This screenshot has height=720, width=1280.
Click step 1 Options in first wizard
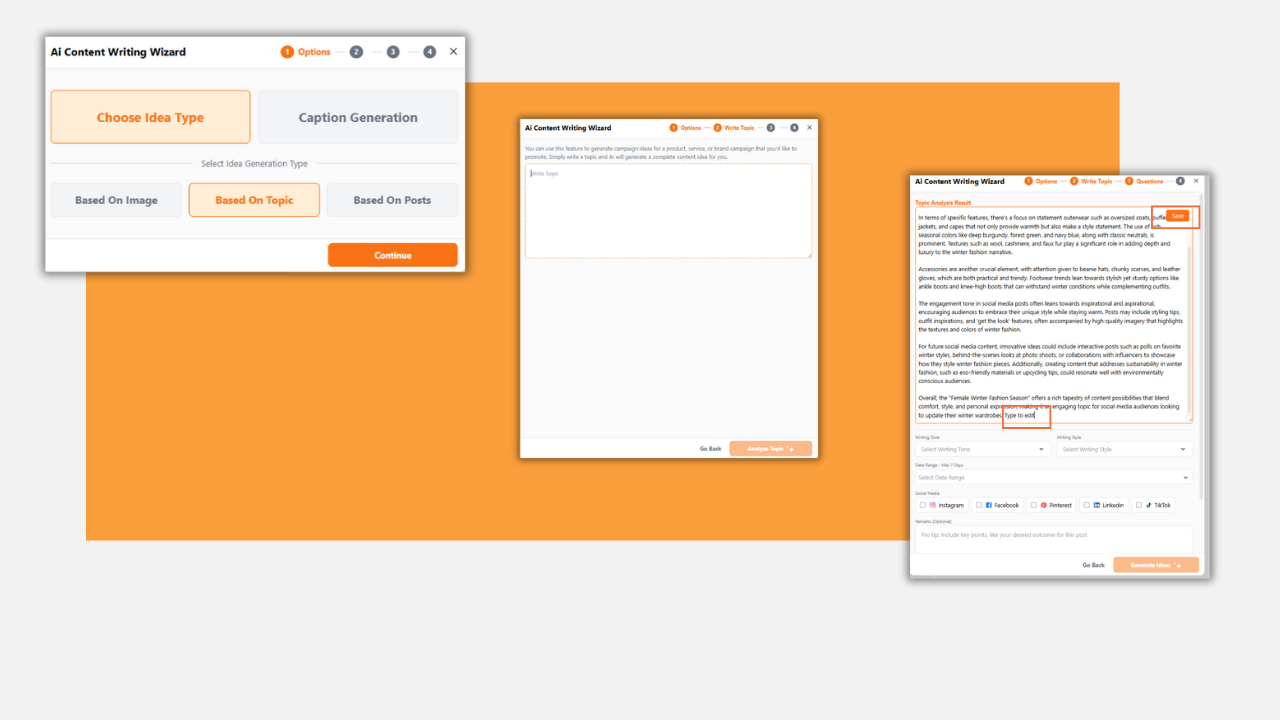click(x=306, y=52)
